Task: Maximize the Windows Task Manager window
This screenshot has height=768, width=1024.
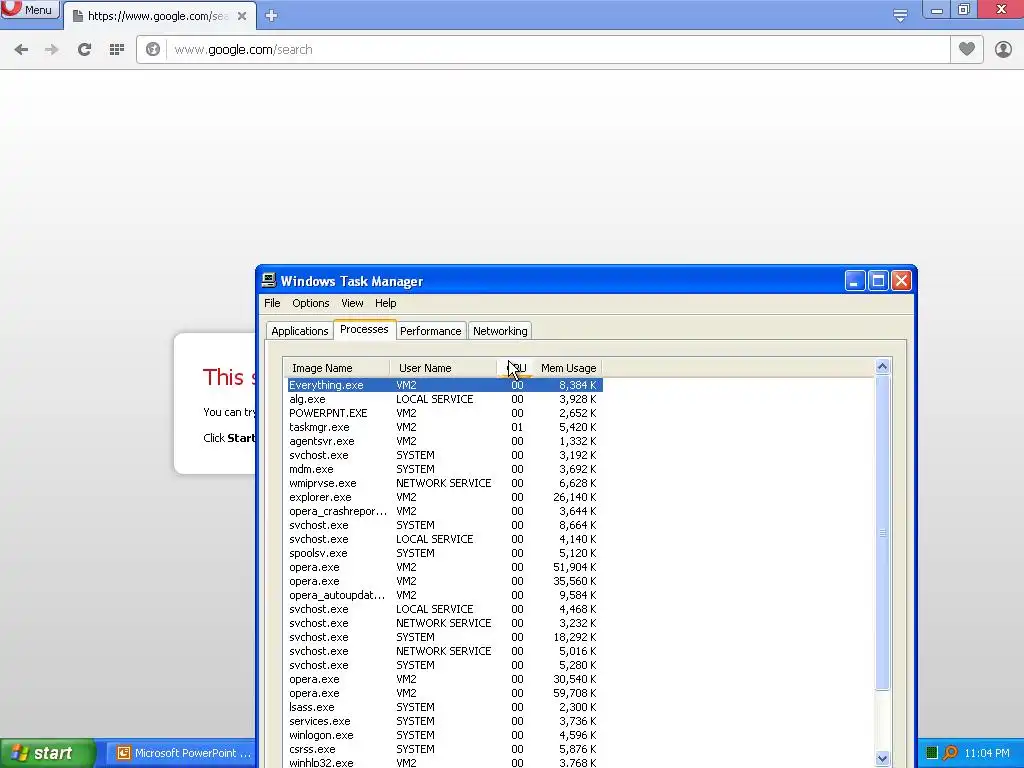Action: pos(878,281)
